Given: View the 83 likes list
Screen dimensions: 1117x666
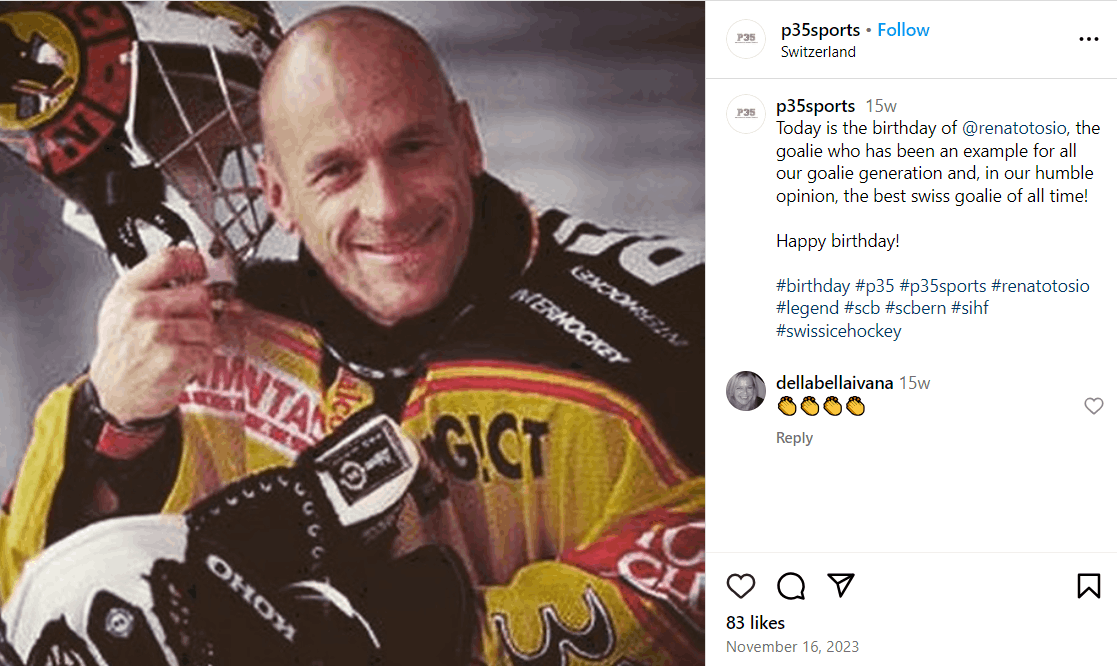Looking at the screenshot, I should click(755, 623).
